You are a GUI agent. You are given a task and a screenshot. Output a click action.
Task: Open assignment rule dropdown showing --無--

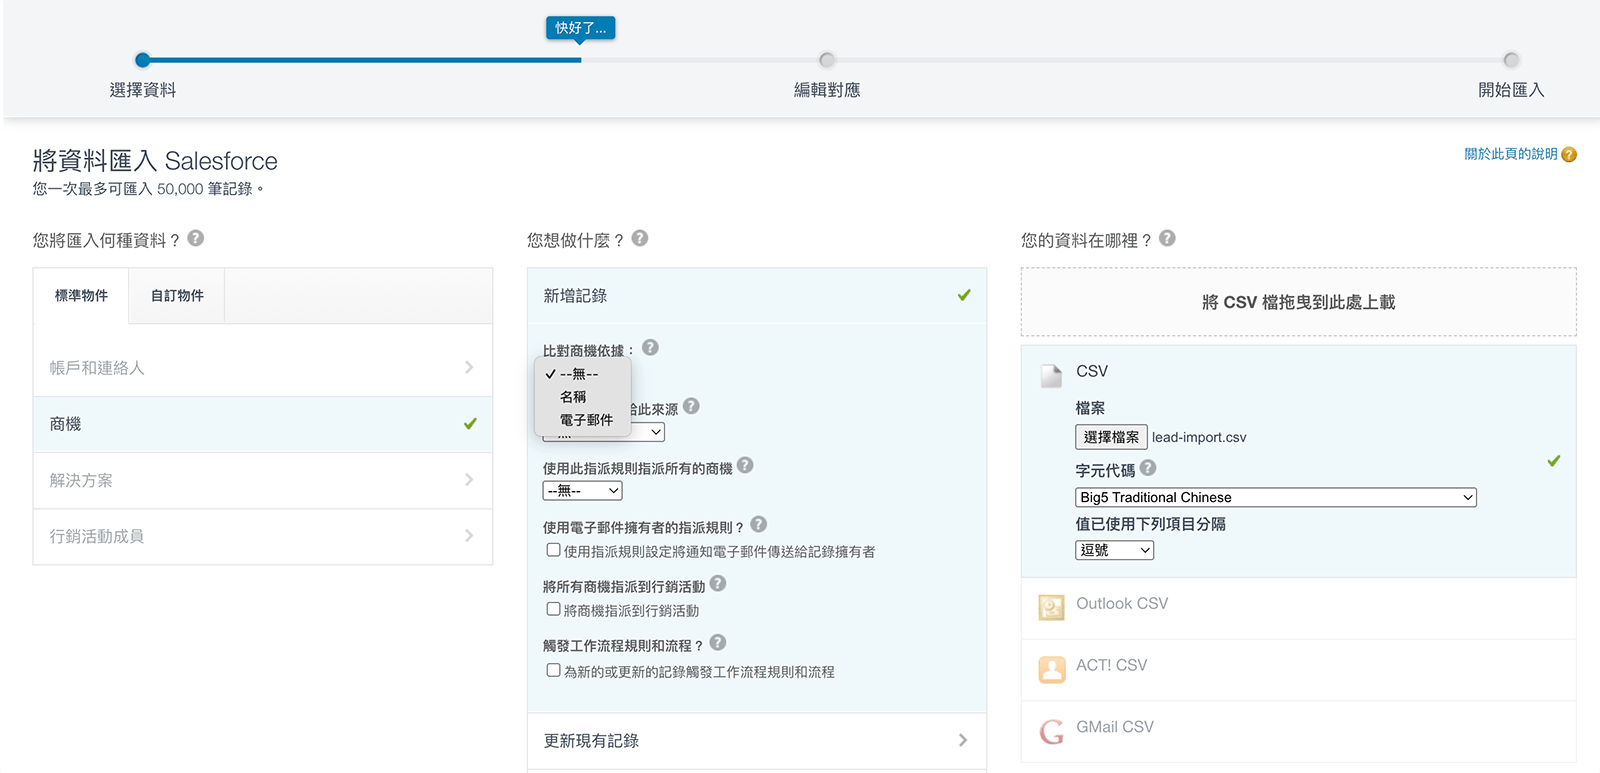pos(583,491)
